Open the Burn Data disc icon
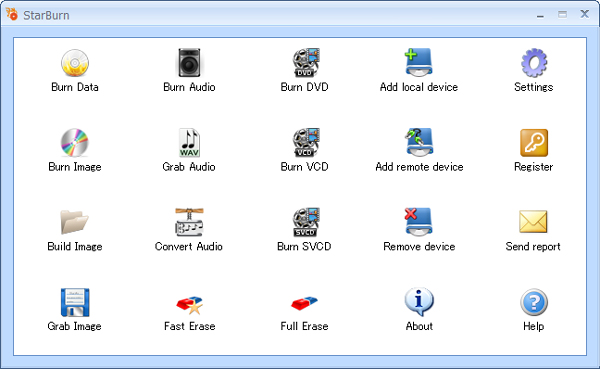 [75, 63]
